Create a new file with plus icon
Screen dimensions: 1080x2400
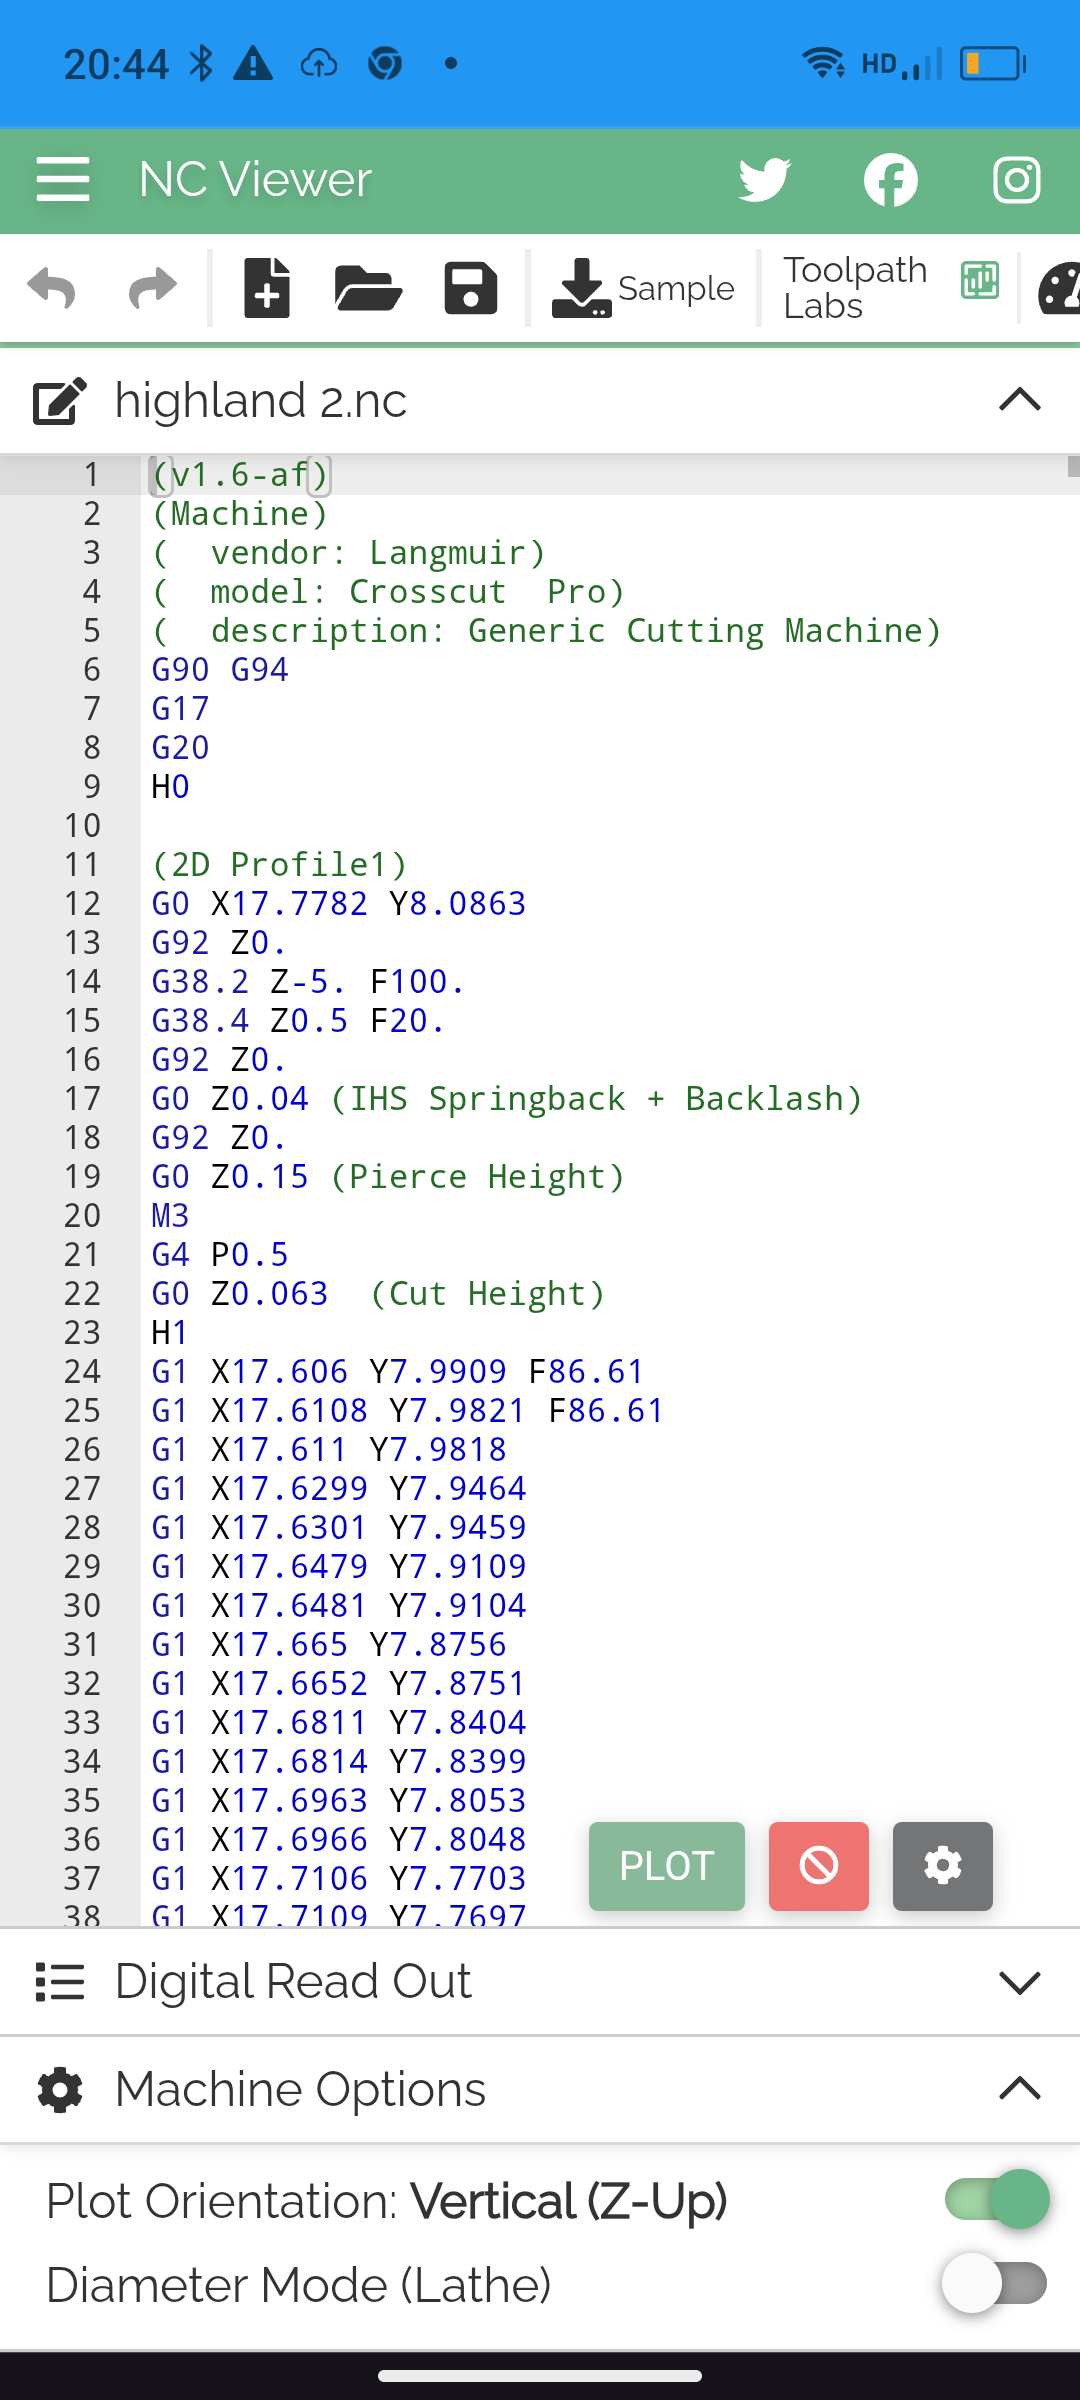267,289
